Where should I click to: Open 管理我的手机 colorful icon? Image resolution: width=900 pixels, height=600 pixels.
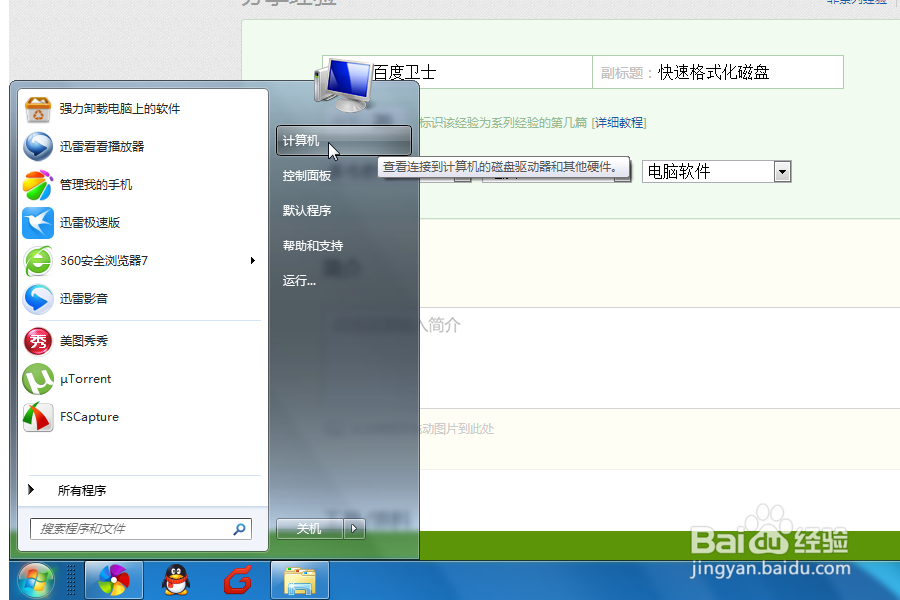point(38,185)
